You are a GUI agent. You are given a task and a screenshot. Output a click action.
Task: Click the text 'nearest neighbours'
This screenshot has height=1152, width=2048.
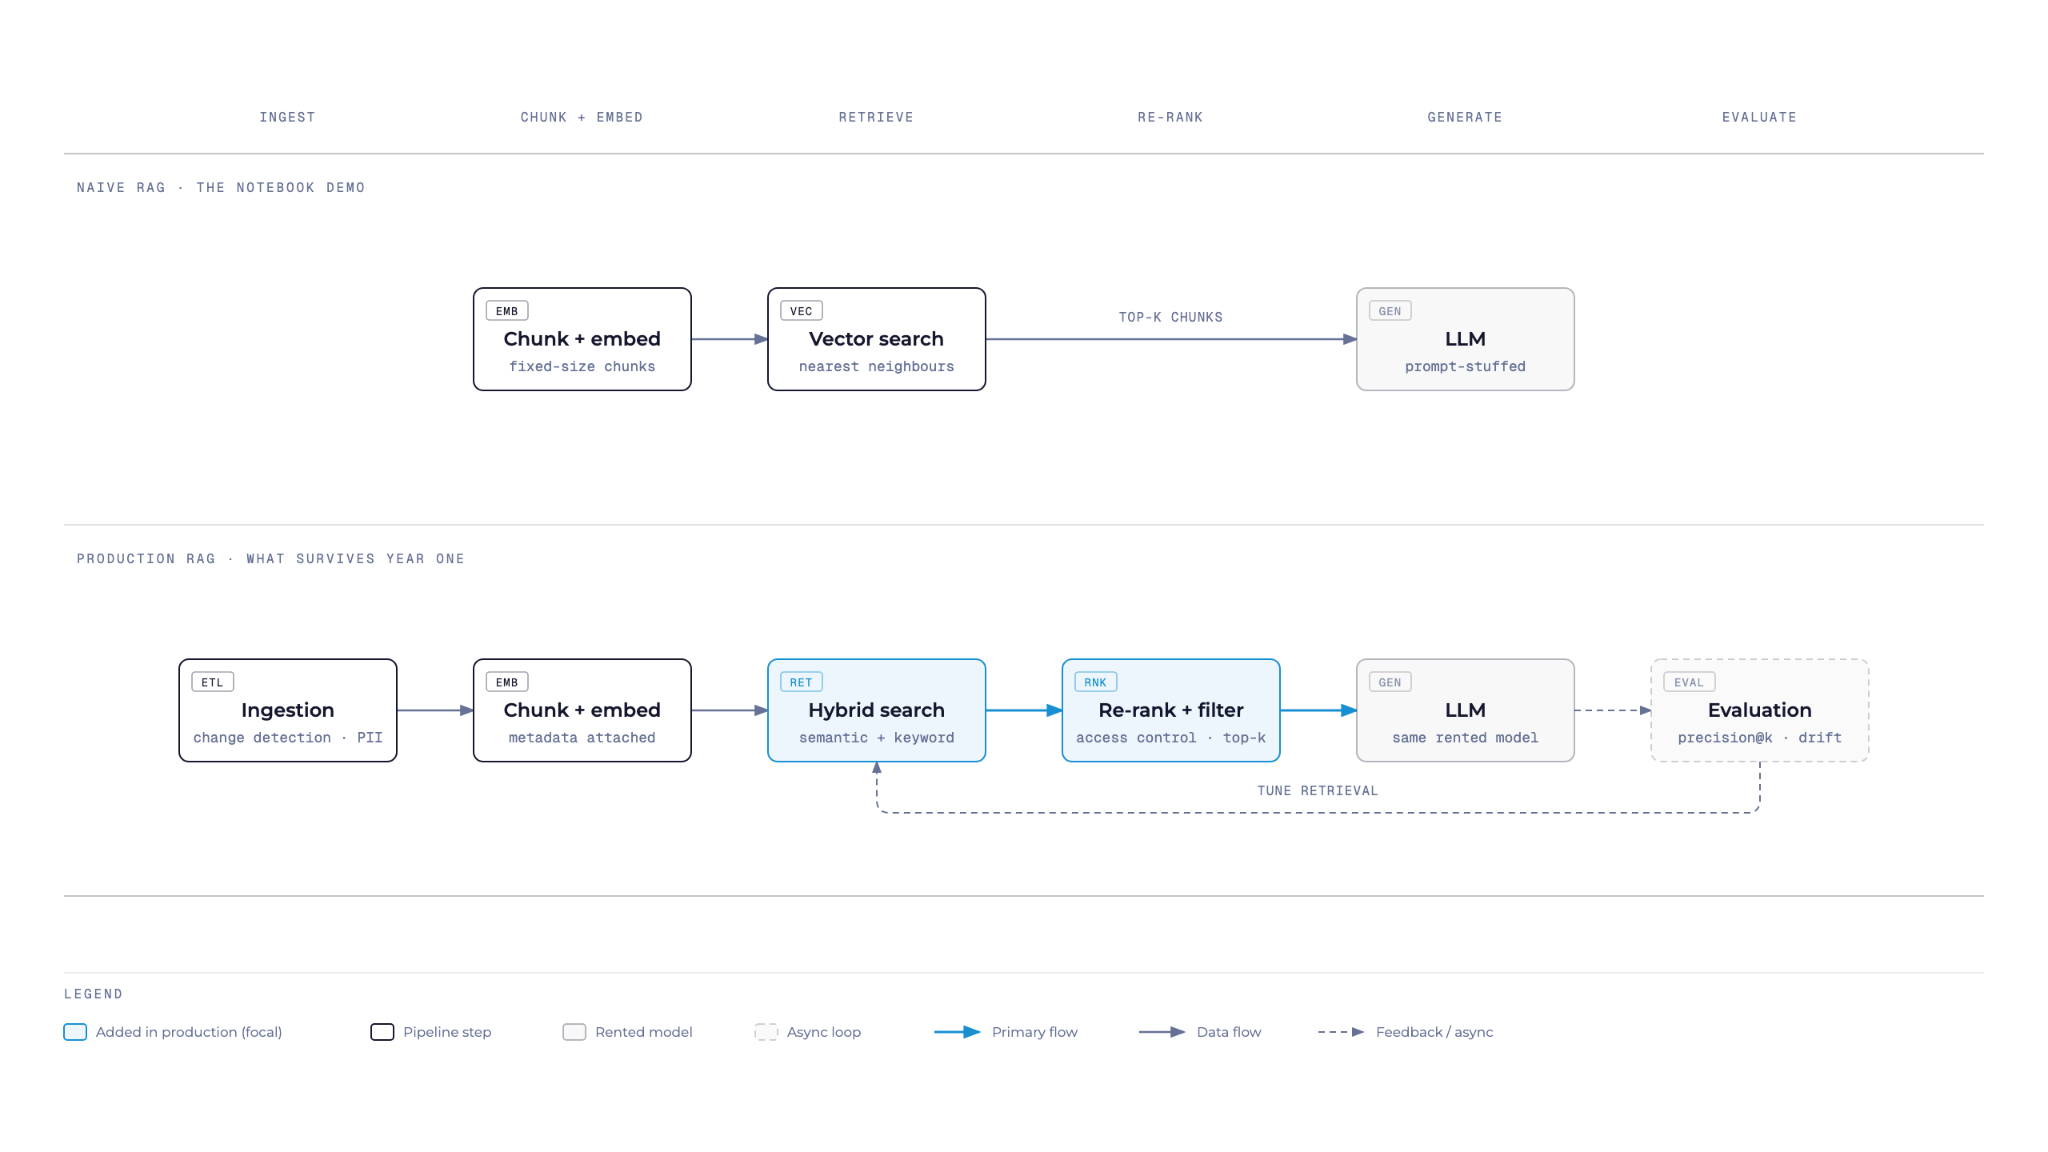876,367
